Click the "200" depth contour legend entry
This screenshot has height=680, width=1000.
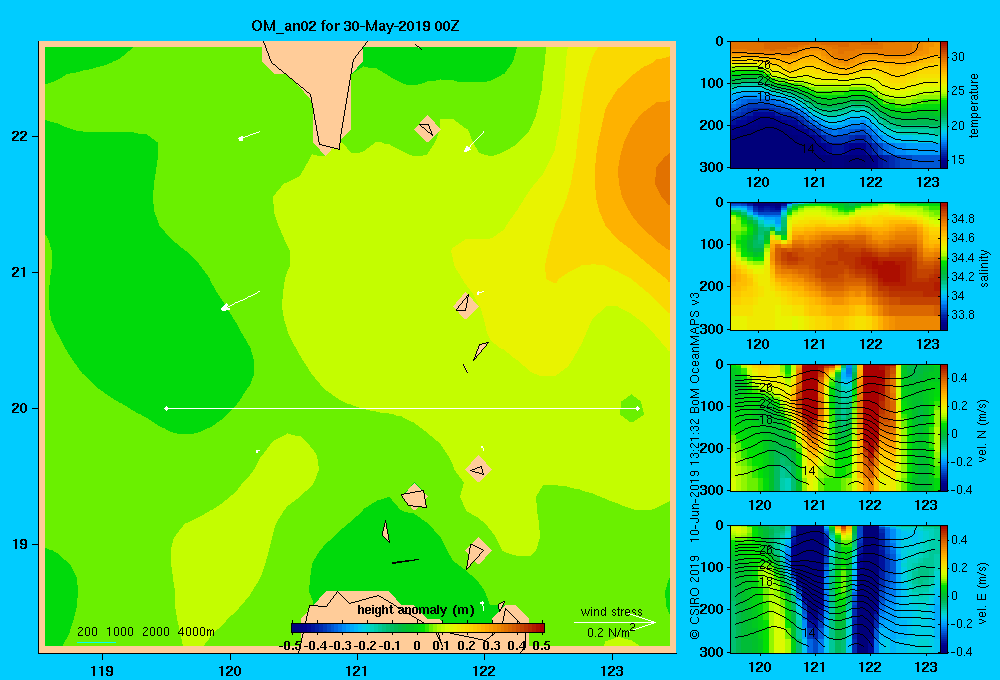coord(87,632)
